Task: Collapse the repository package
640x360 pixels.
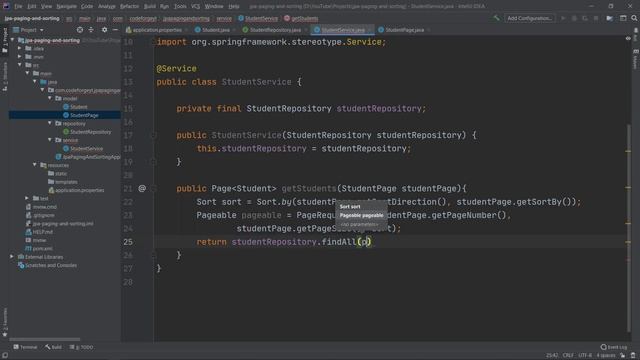Action: pyautogui.click(x=50, y=123)
